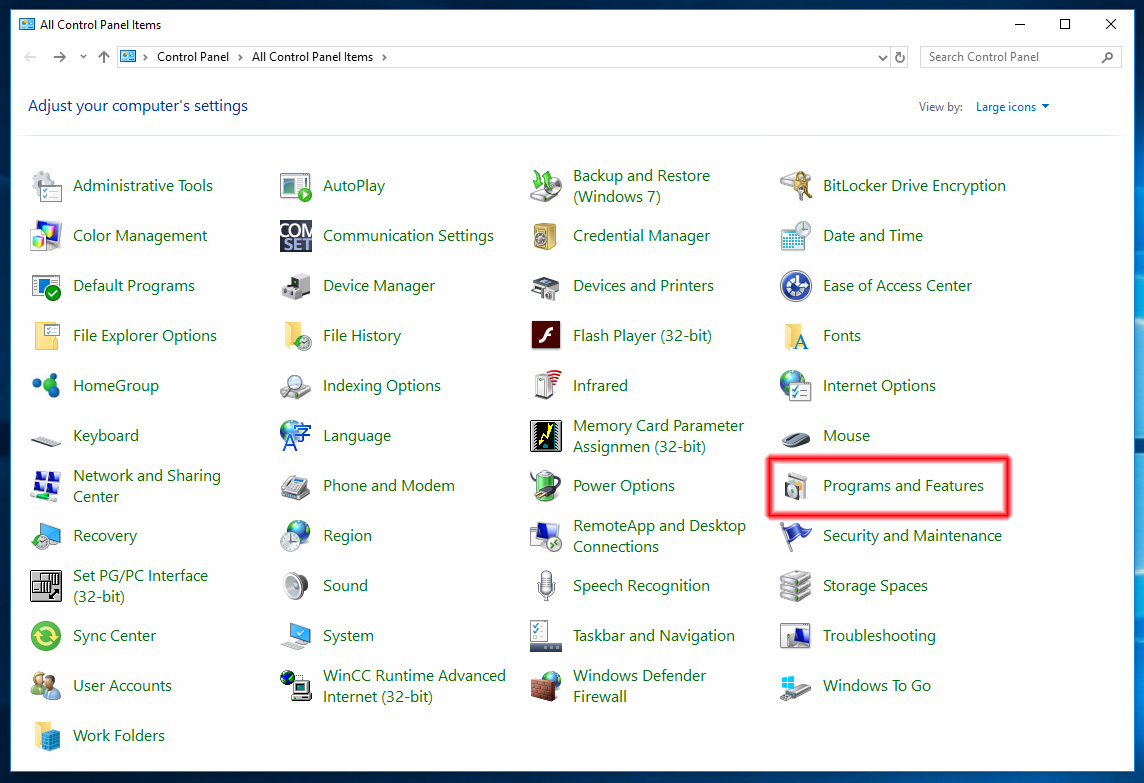Click the Set PG/PC Interface icon
The width and height of the screenshot is (1144, 783).
[x=47, y=586]
